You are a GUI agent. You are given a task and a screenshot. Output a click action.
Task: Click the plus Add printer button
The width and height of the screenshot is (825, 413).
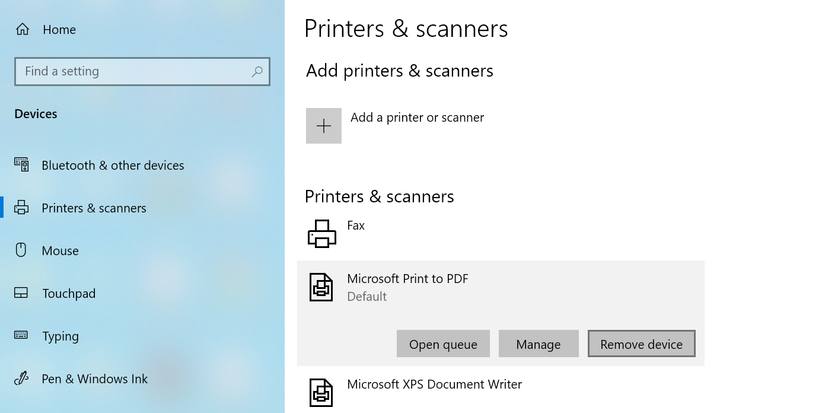(x=324, y=126)
